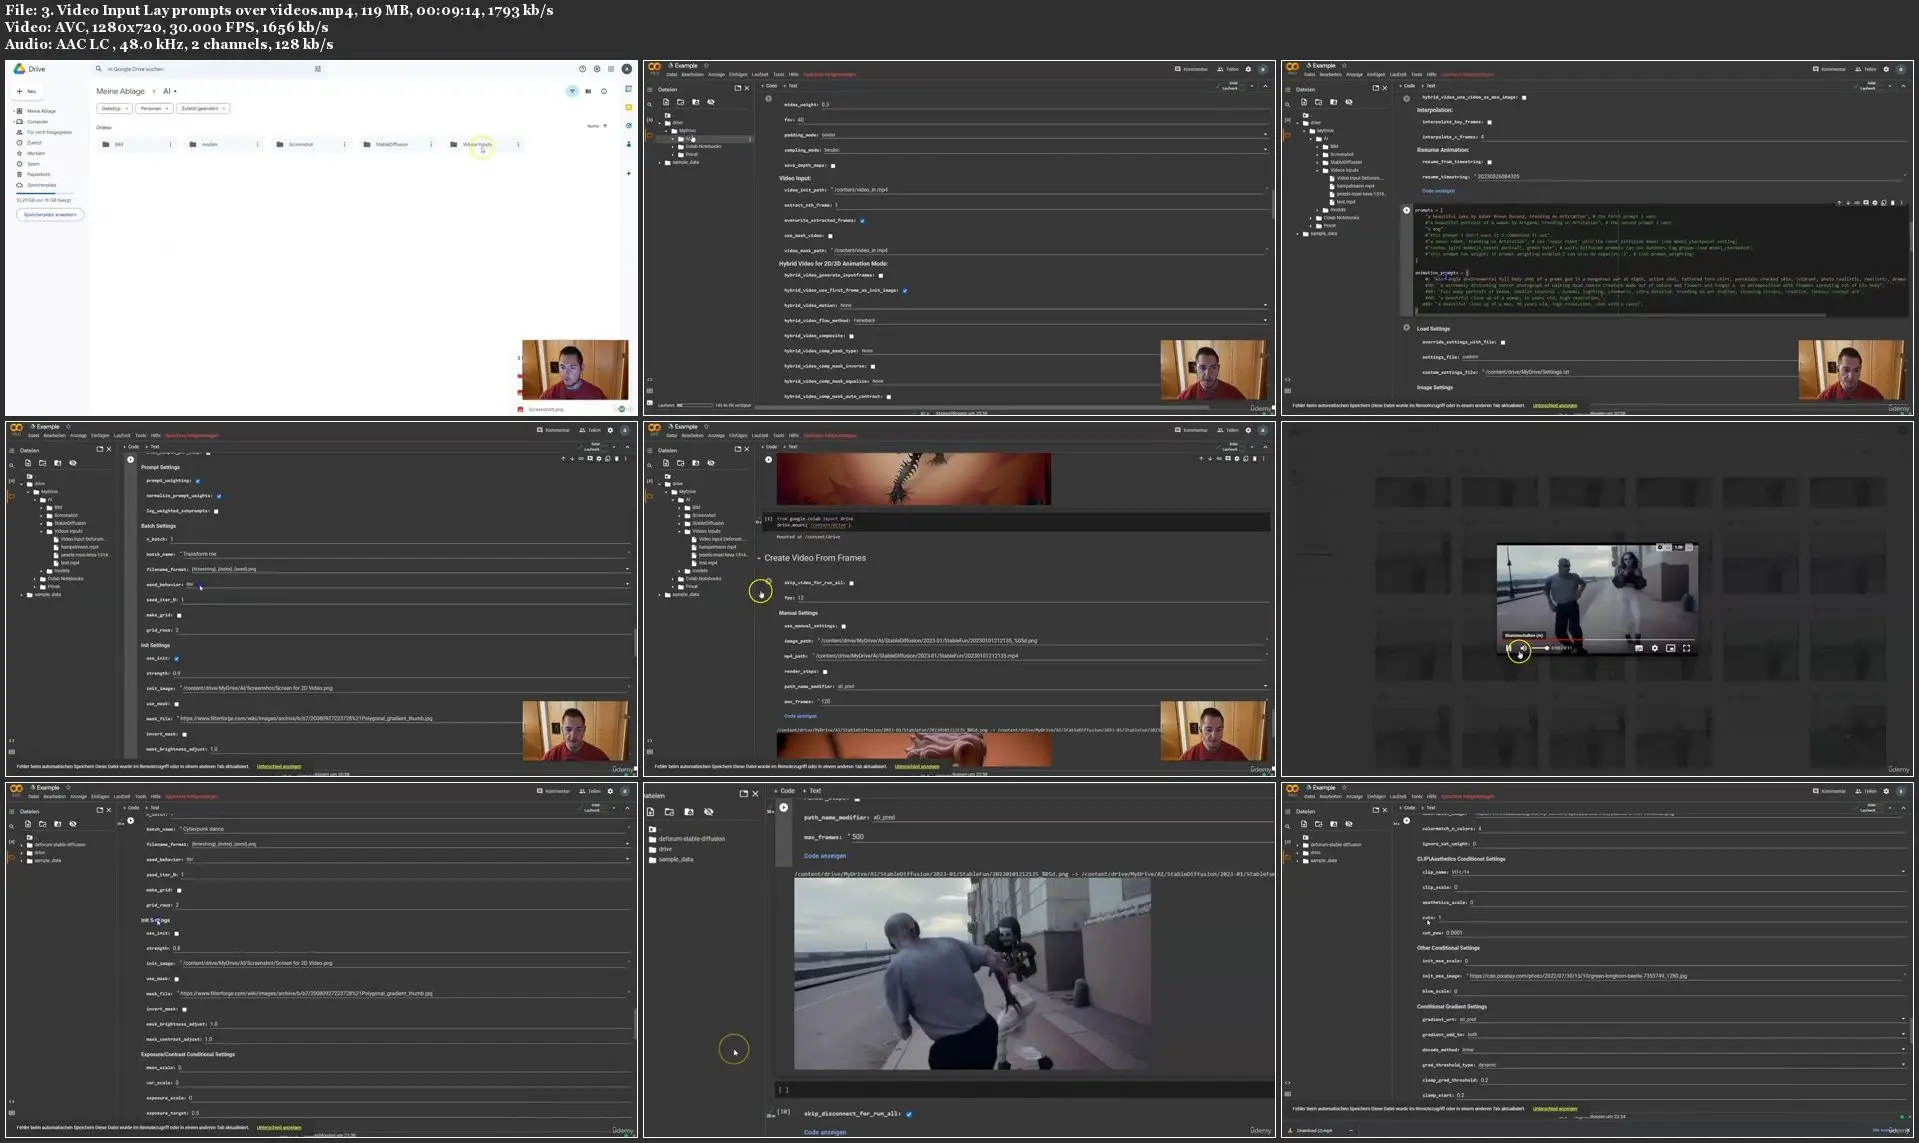1919x1143 pixels.
Task: Open the Dateityp filter dropdown
Action: tap(114, 108)
